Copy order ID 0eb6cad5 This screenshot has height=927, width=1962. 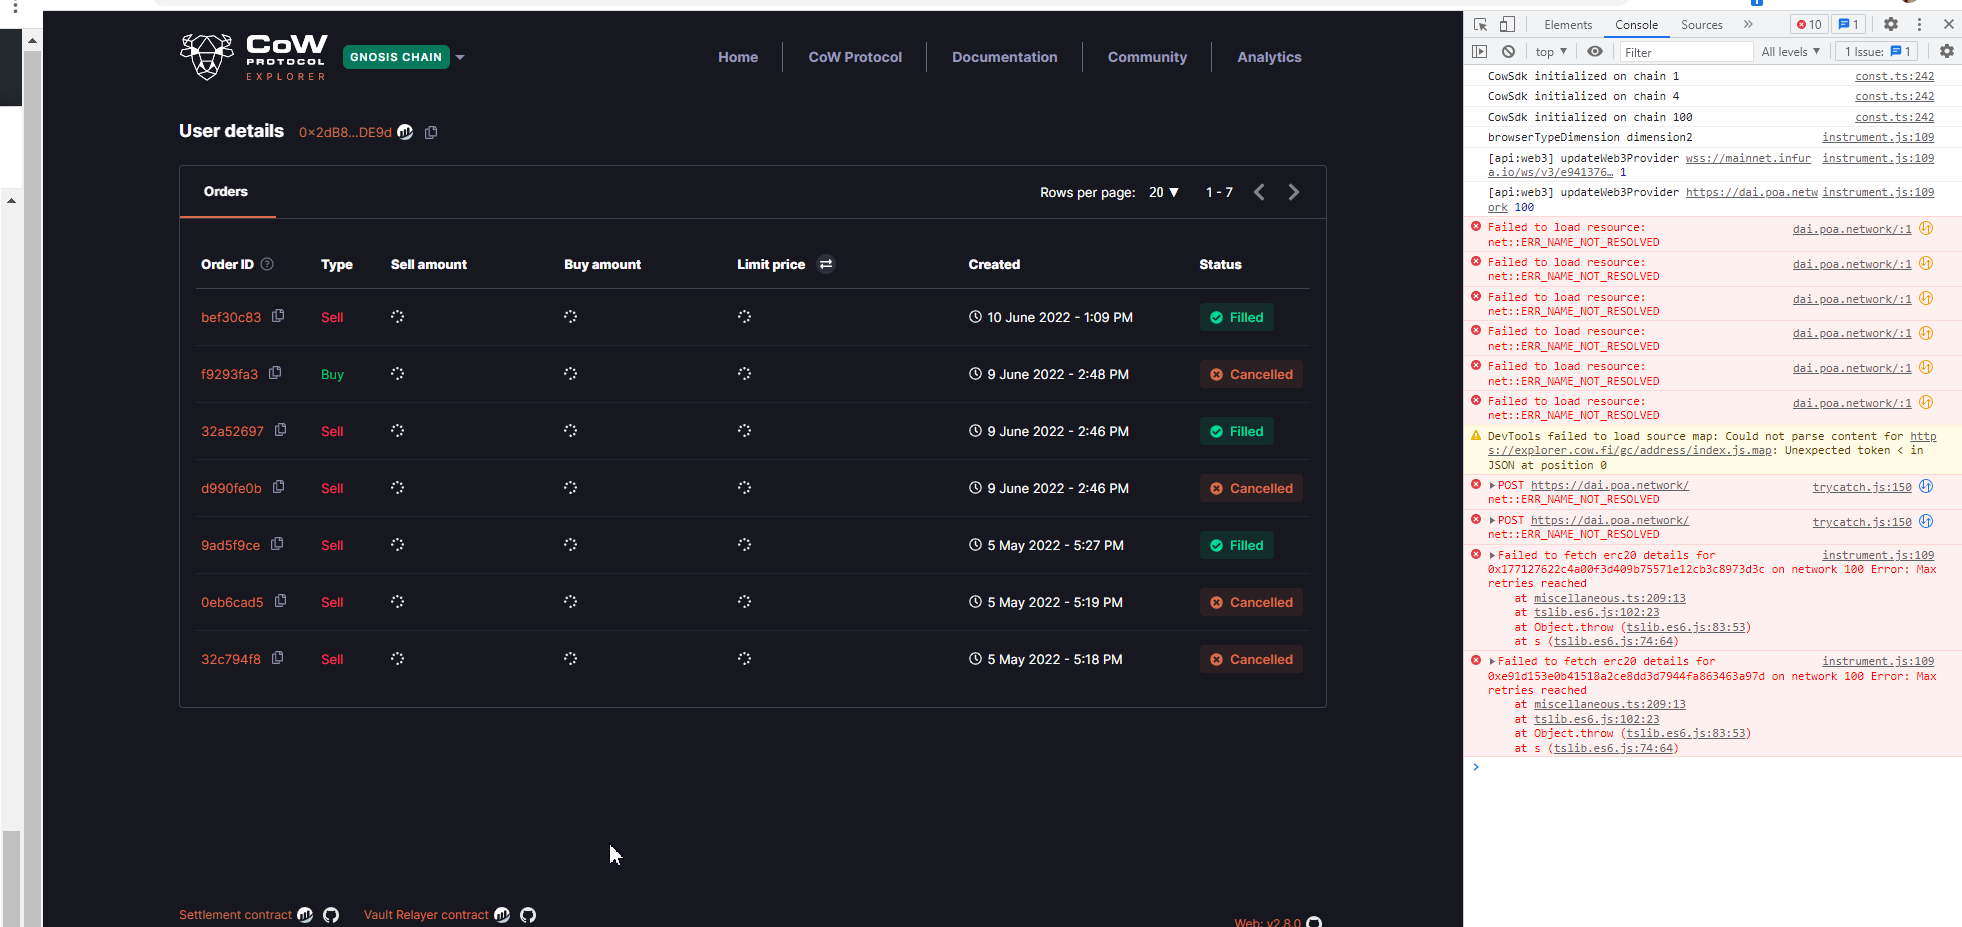click(x=280, y=601)
